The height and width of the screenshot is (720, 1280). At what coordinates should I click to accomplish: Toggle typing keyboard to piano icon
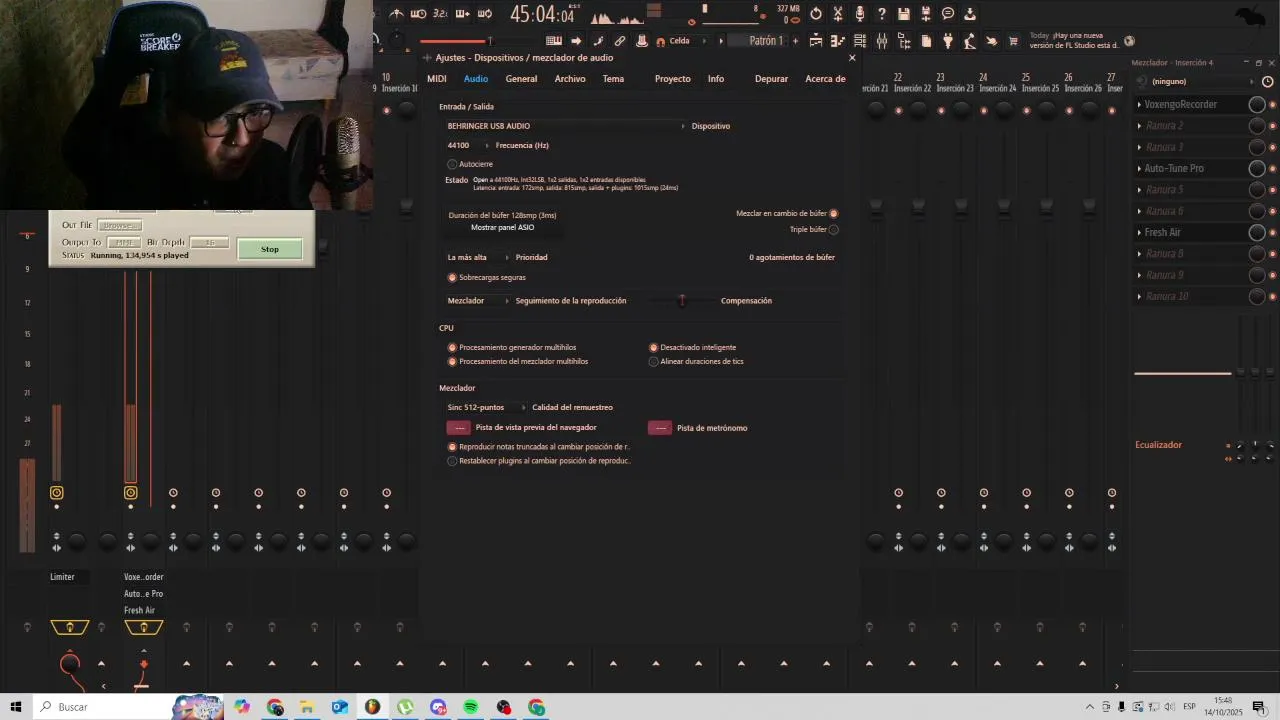point(554,41)
